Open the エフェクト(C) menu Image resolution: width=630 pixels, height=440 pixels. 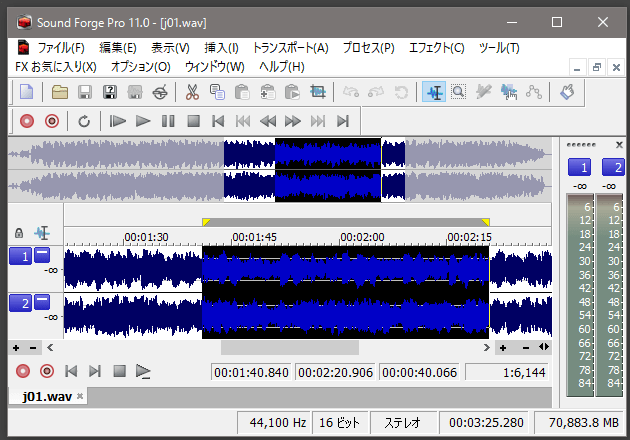(437, 48)
